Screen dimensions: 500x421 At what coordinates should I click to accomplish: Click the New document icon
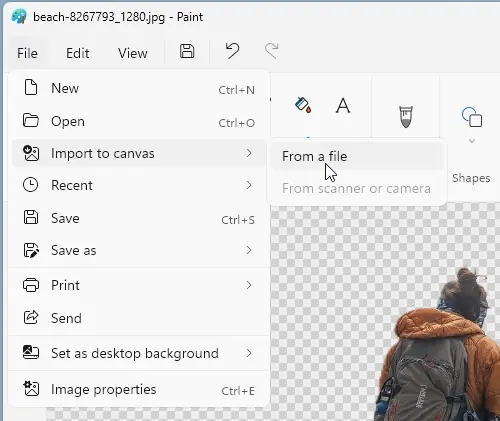(x=31, y=88)
